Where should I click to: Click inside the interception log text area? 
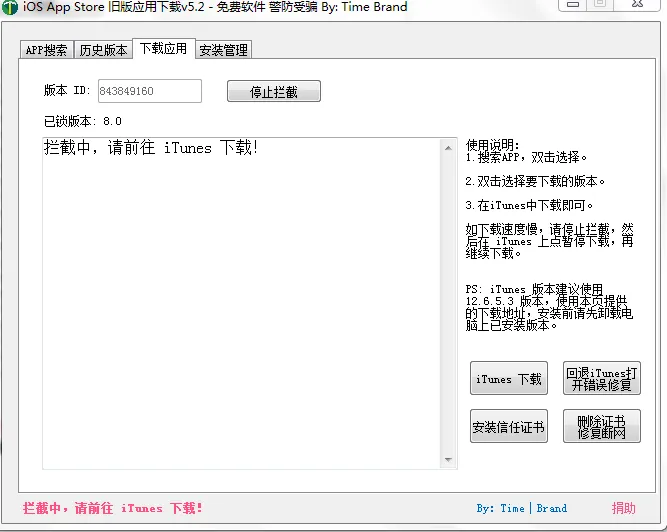(x=242, y=303)
